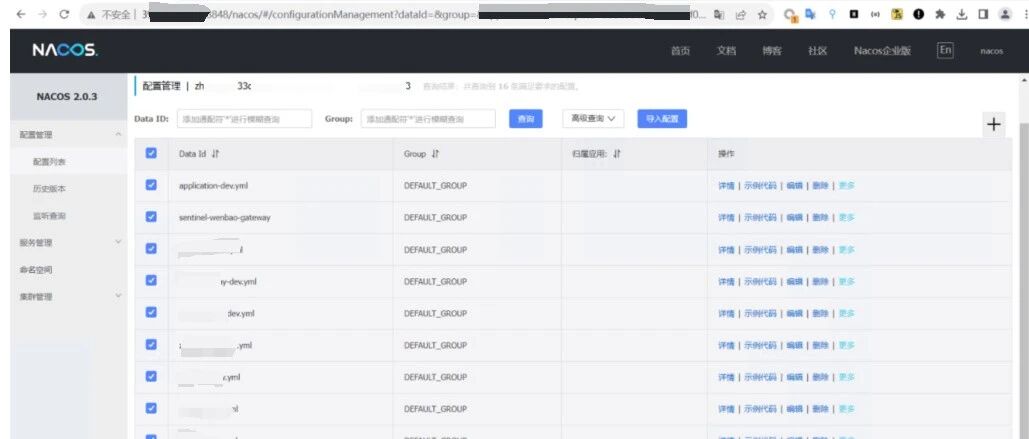
Task: Toggle the browser side panel icon
Action: 983,14
